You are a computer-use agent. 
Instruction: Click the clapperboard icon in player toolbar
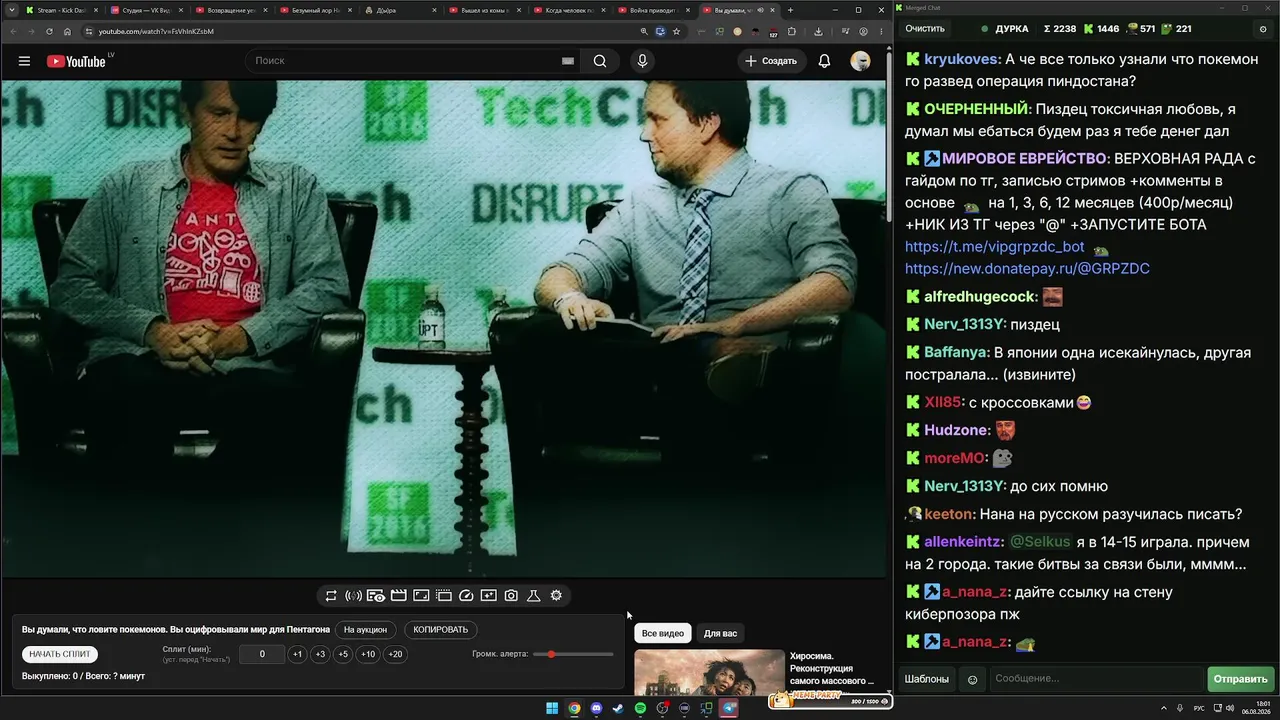click(398, 596)
